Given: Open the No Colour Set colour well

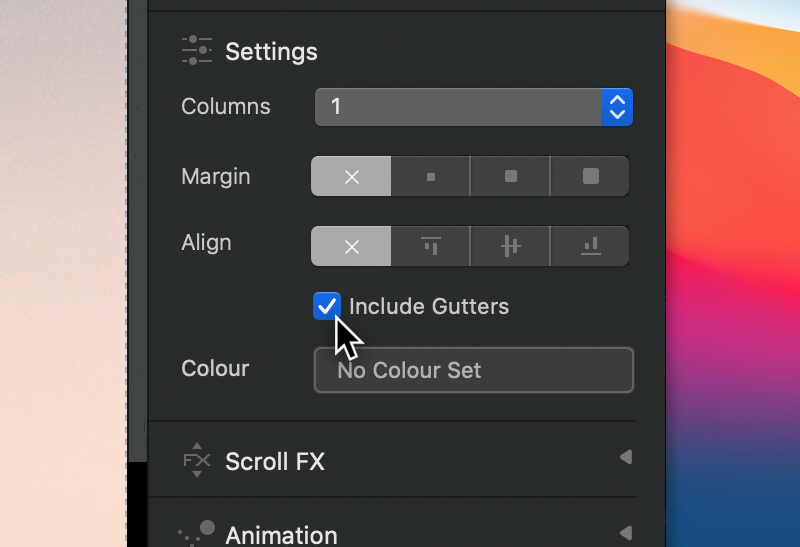Looking at the screenshot, I should tap(474, 370).
